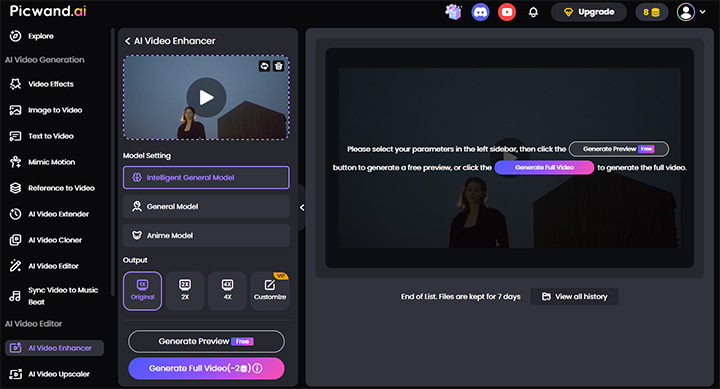Select Anime Model option
Viewport: 720px width, 389px height.
[206, 235]
